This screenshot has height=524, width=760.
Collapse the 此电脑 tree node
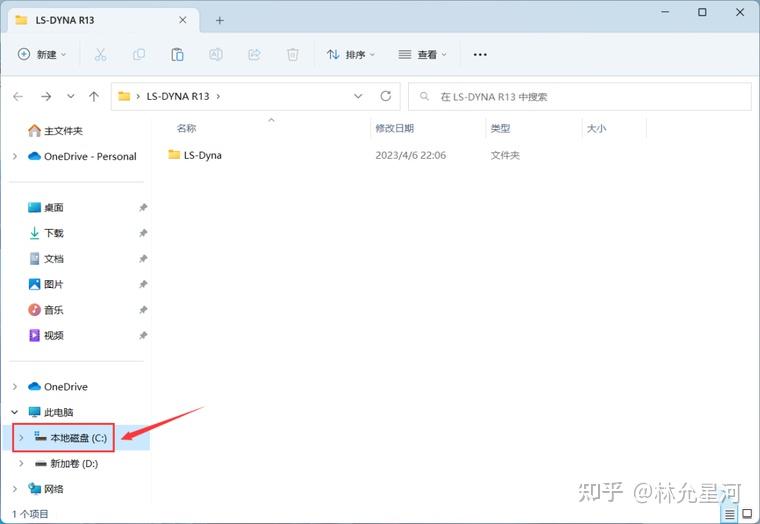[15, 412]
